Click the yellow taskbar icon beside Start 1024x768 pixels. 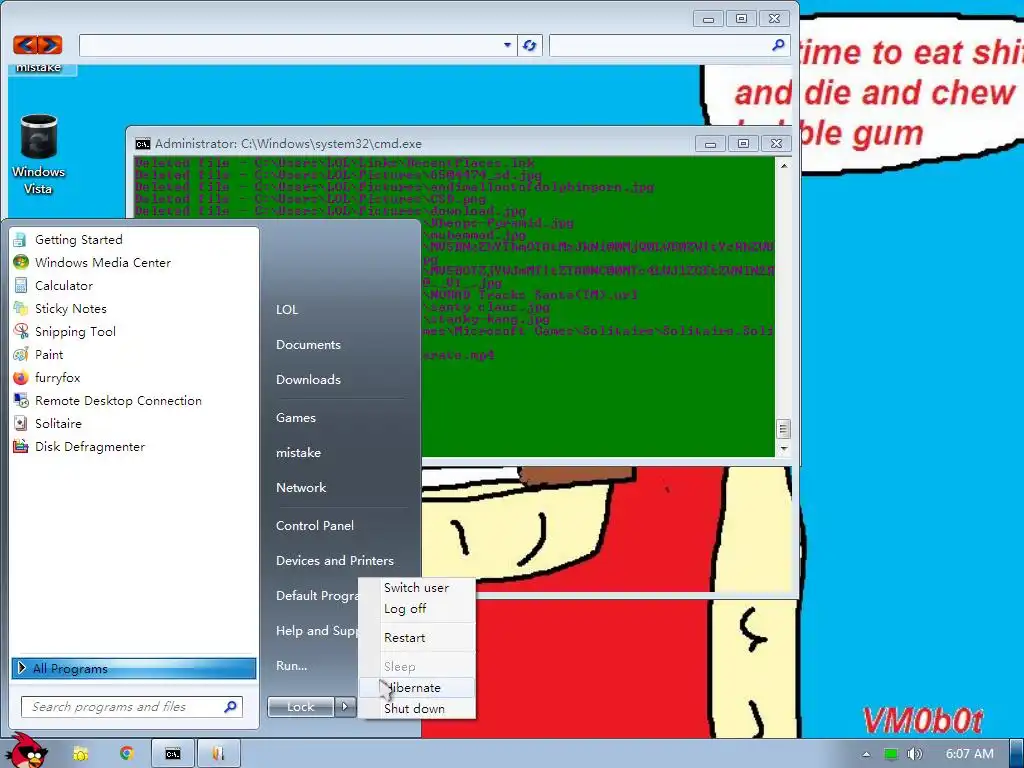click(x=80, y=754)
